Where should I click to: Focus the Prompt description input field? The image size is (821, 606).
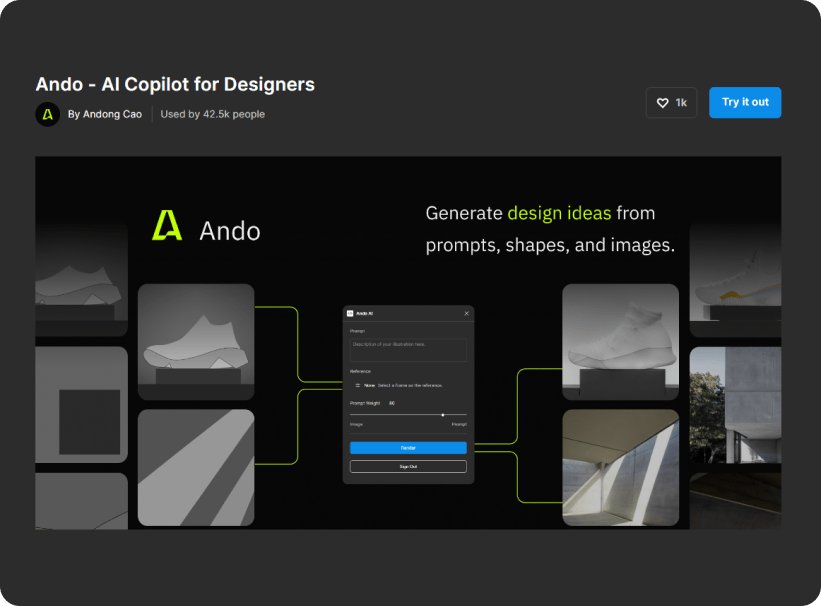coord(408,350)
